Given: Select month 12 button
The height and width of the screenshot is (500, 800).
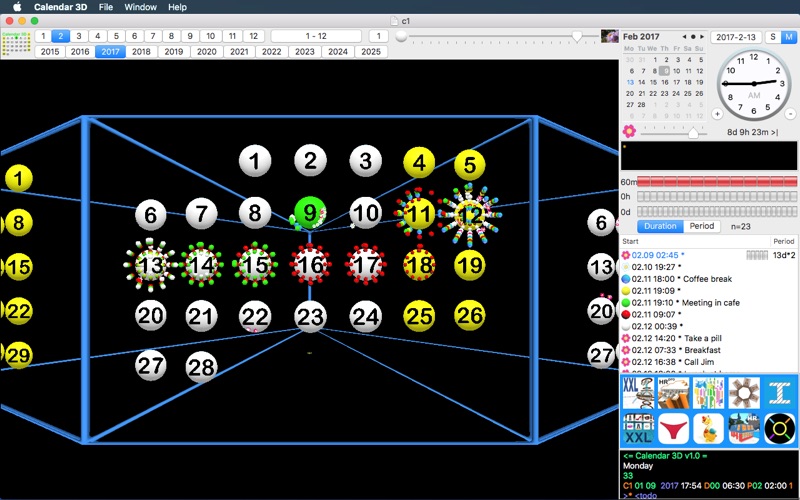Looking at the screenshot, I should [x=254, y=36].
